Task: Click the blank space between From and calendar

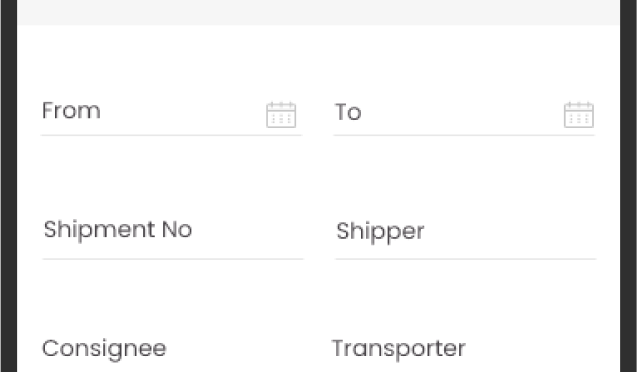Action: pyautogui.click(x=183, y=111)
